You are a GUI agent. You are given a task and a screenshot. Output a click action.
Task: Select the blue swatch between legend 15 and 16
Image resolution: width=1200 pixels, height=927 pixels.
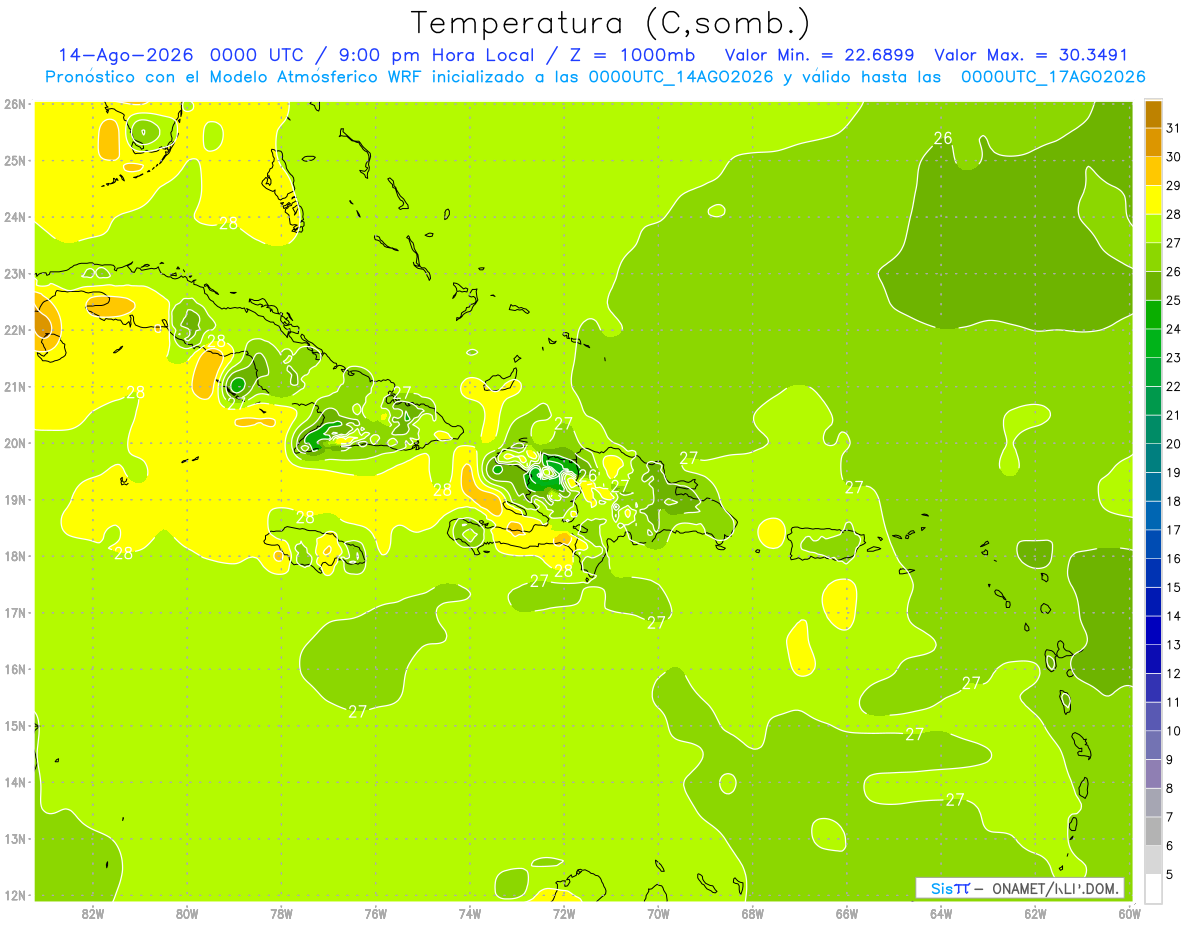point(1153,572)
